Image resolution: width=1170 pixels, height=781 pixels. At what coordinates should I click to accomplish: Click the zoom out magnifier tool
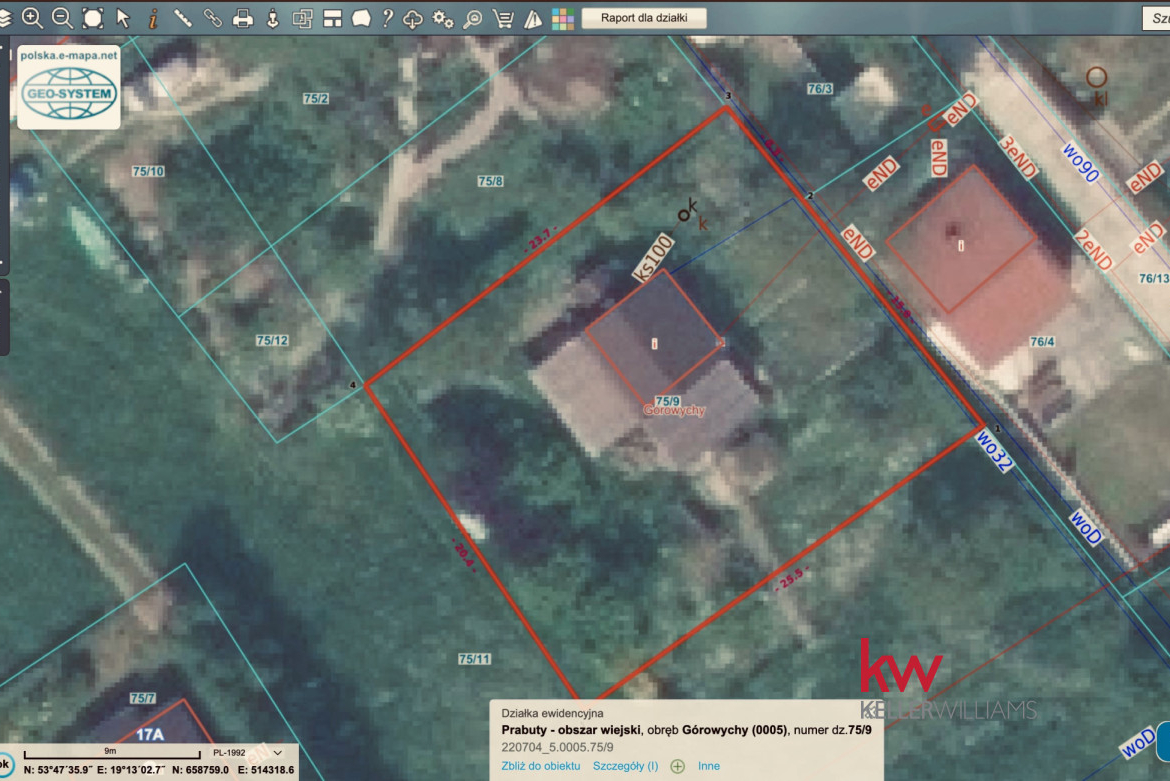62,18
